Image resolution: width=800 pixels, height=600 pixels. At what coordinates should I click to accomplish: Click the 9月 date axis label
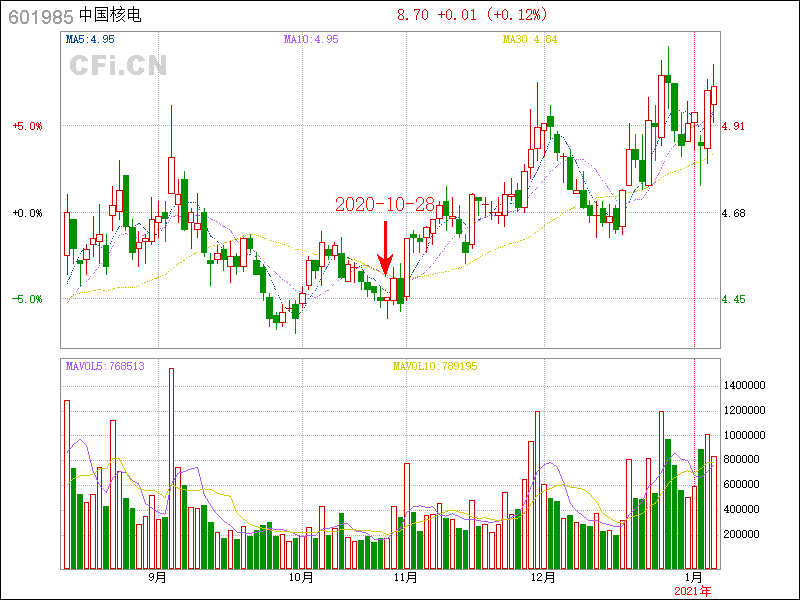coord(157,577)
